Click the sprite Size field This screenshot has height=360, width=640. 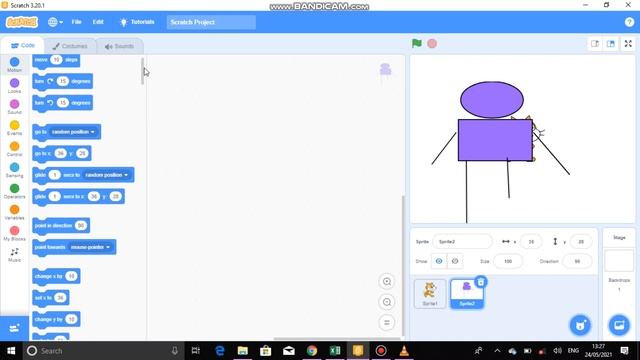[x=508, y=261]
